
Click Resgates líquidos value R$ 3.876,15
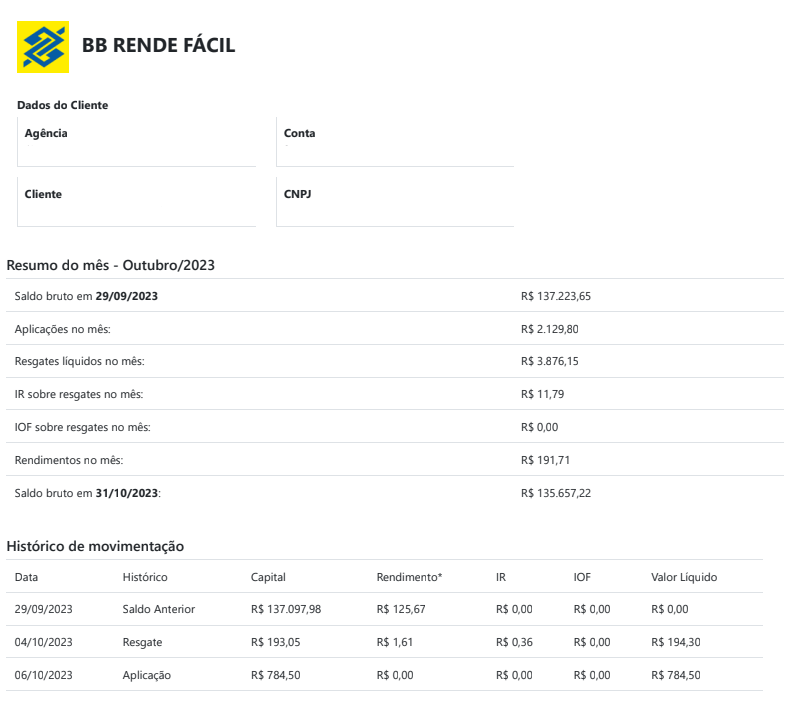pyautogui.click(x=549, y=361)
